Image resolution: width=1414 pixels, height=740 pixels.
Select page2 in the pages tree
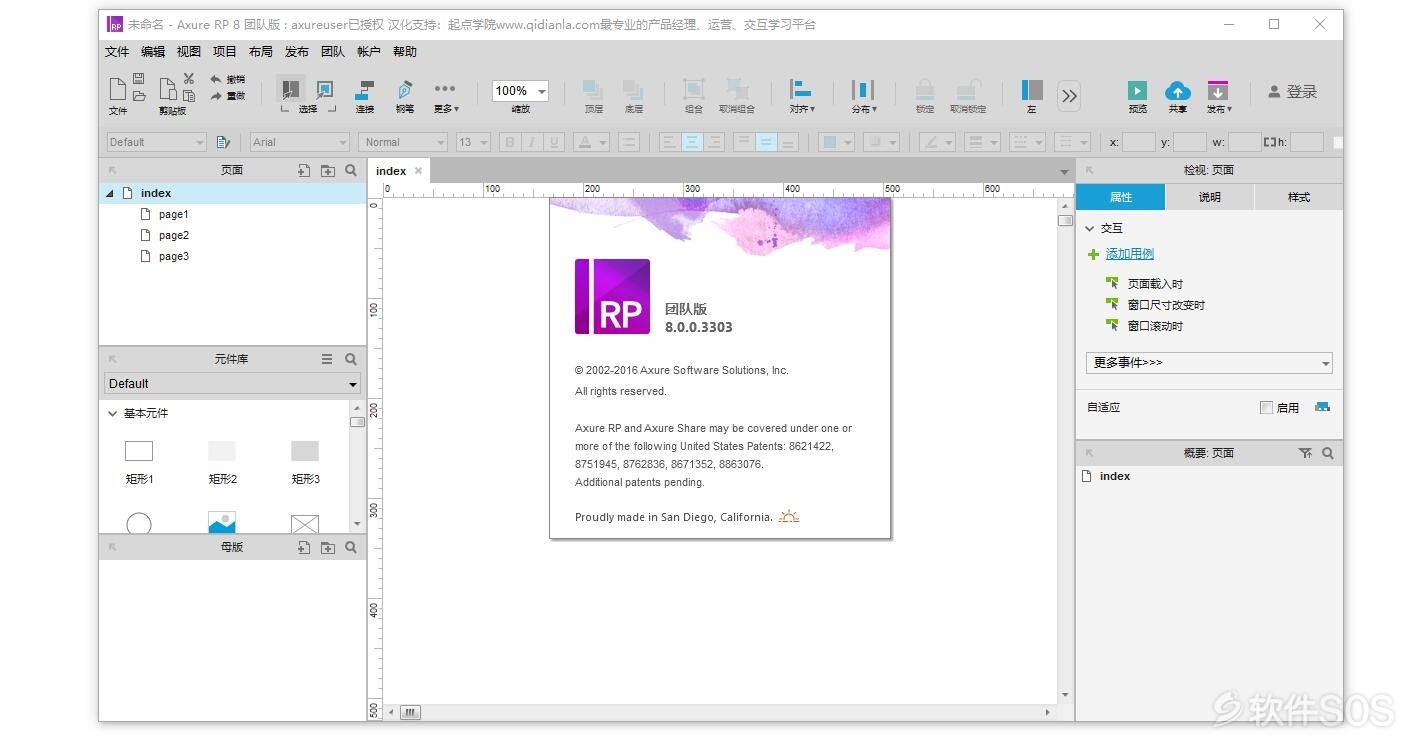pyautogui.click(x=173, y=235)
